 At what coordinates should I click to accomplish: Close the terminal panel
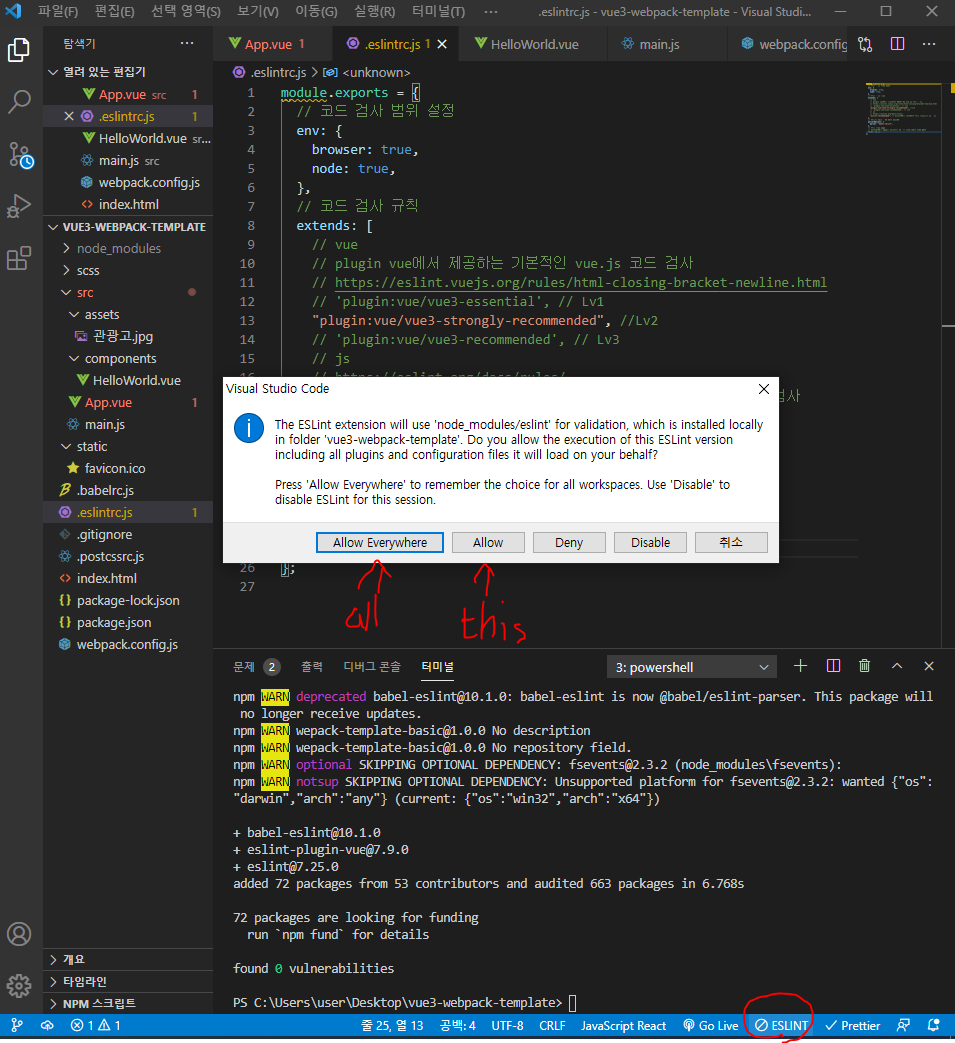929,666
